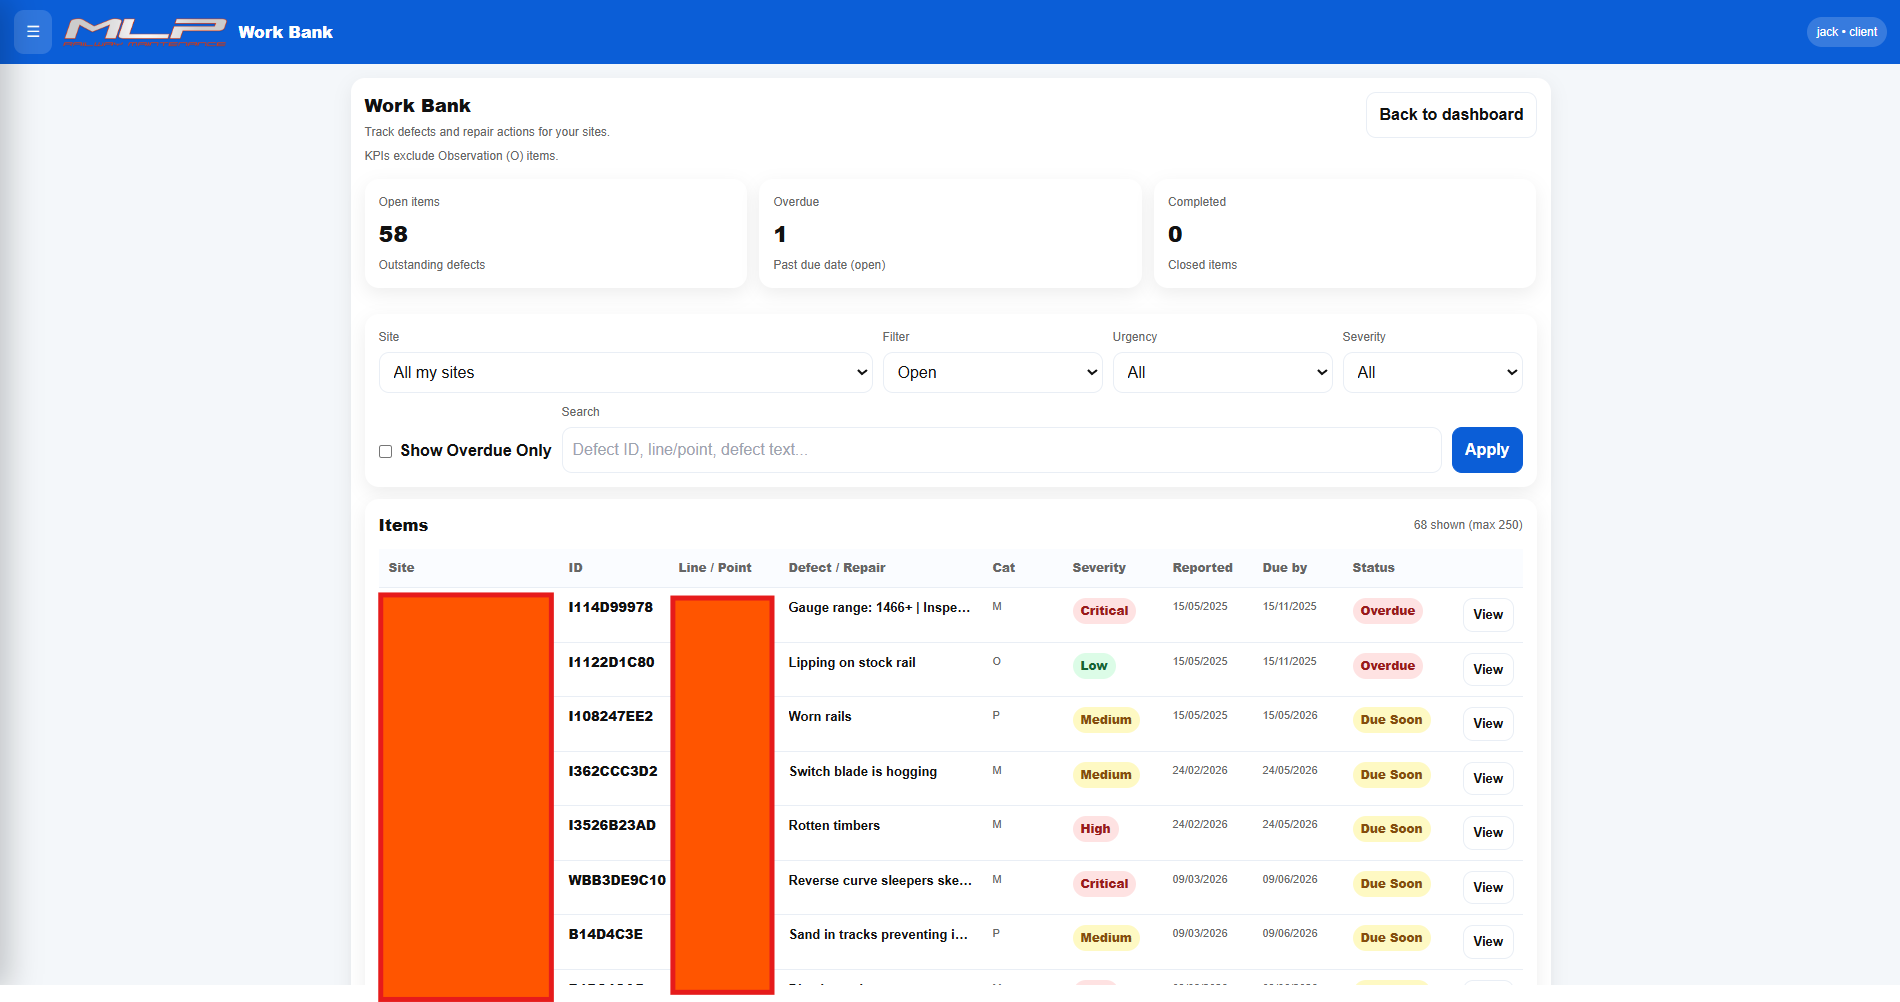
Task: Enable the Show Overdue Only checkbox
Action: coord(385,451)
